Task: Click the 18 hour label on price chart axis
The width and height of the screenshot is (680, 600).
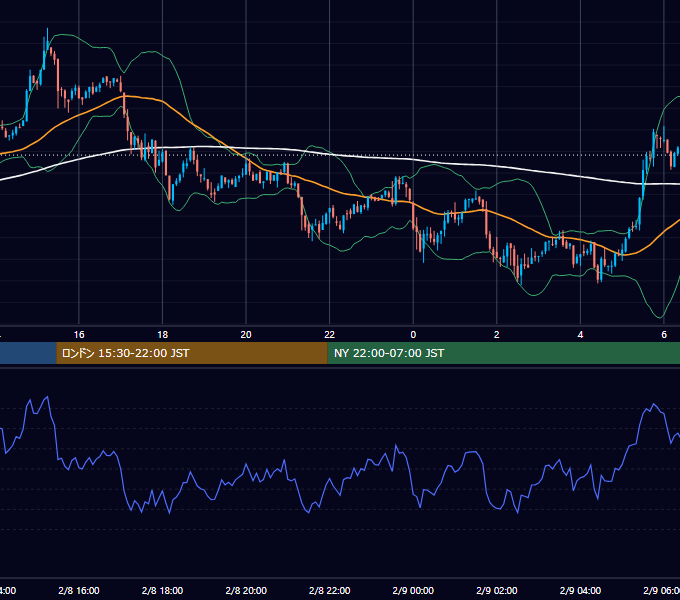Action: coord(163,334)
